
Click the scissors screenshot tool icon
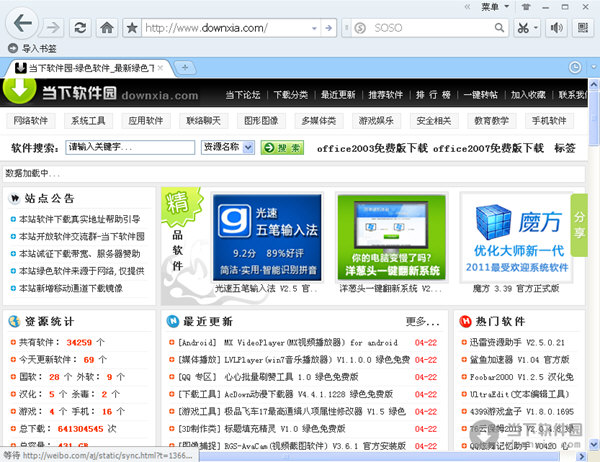[523, 28]
